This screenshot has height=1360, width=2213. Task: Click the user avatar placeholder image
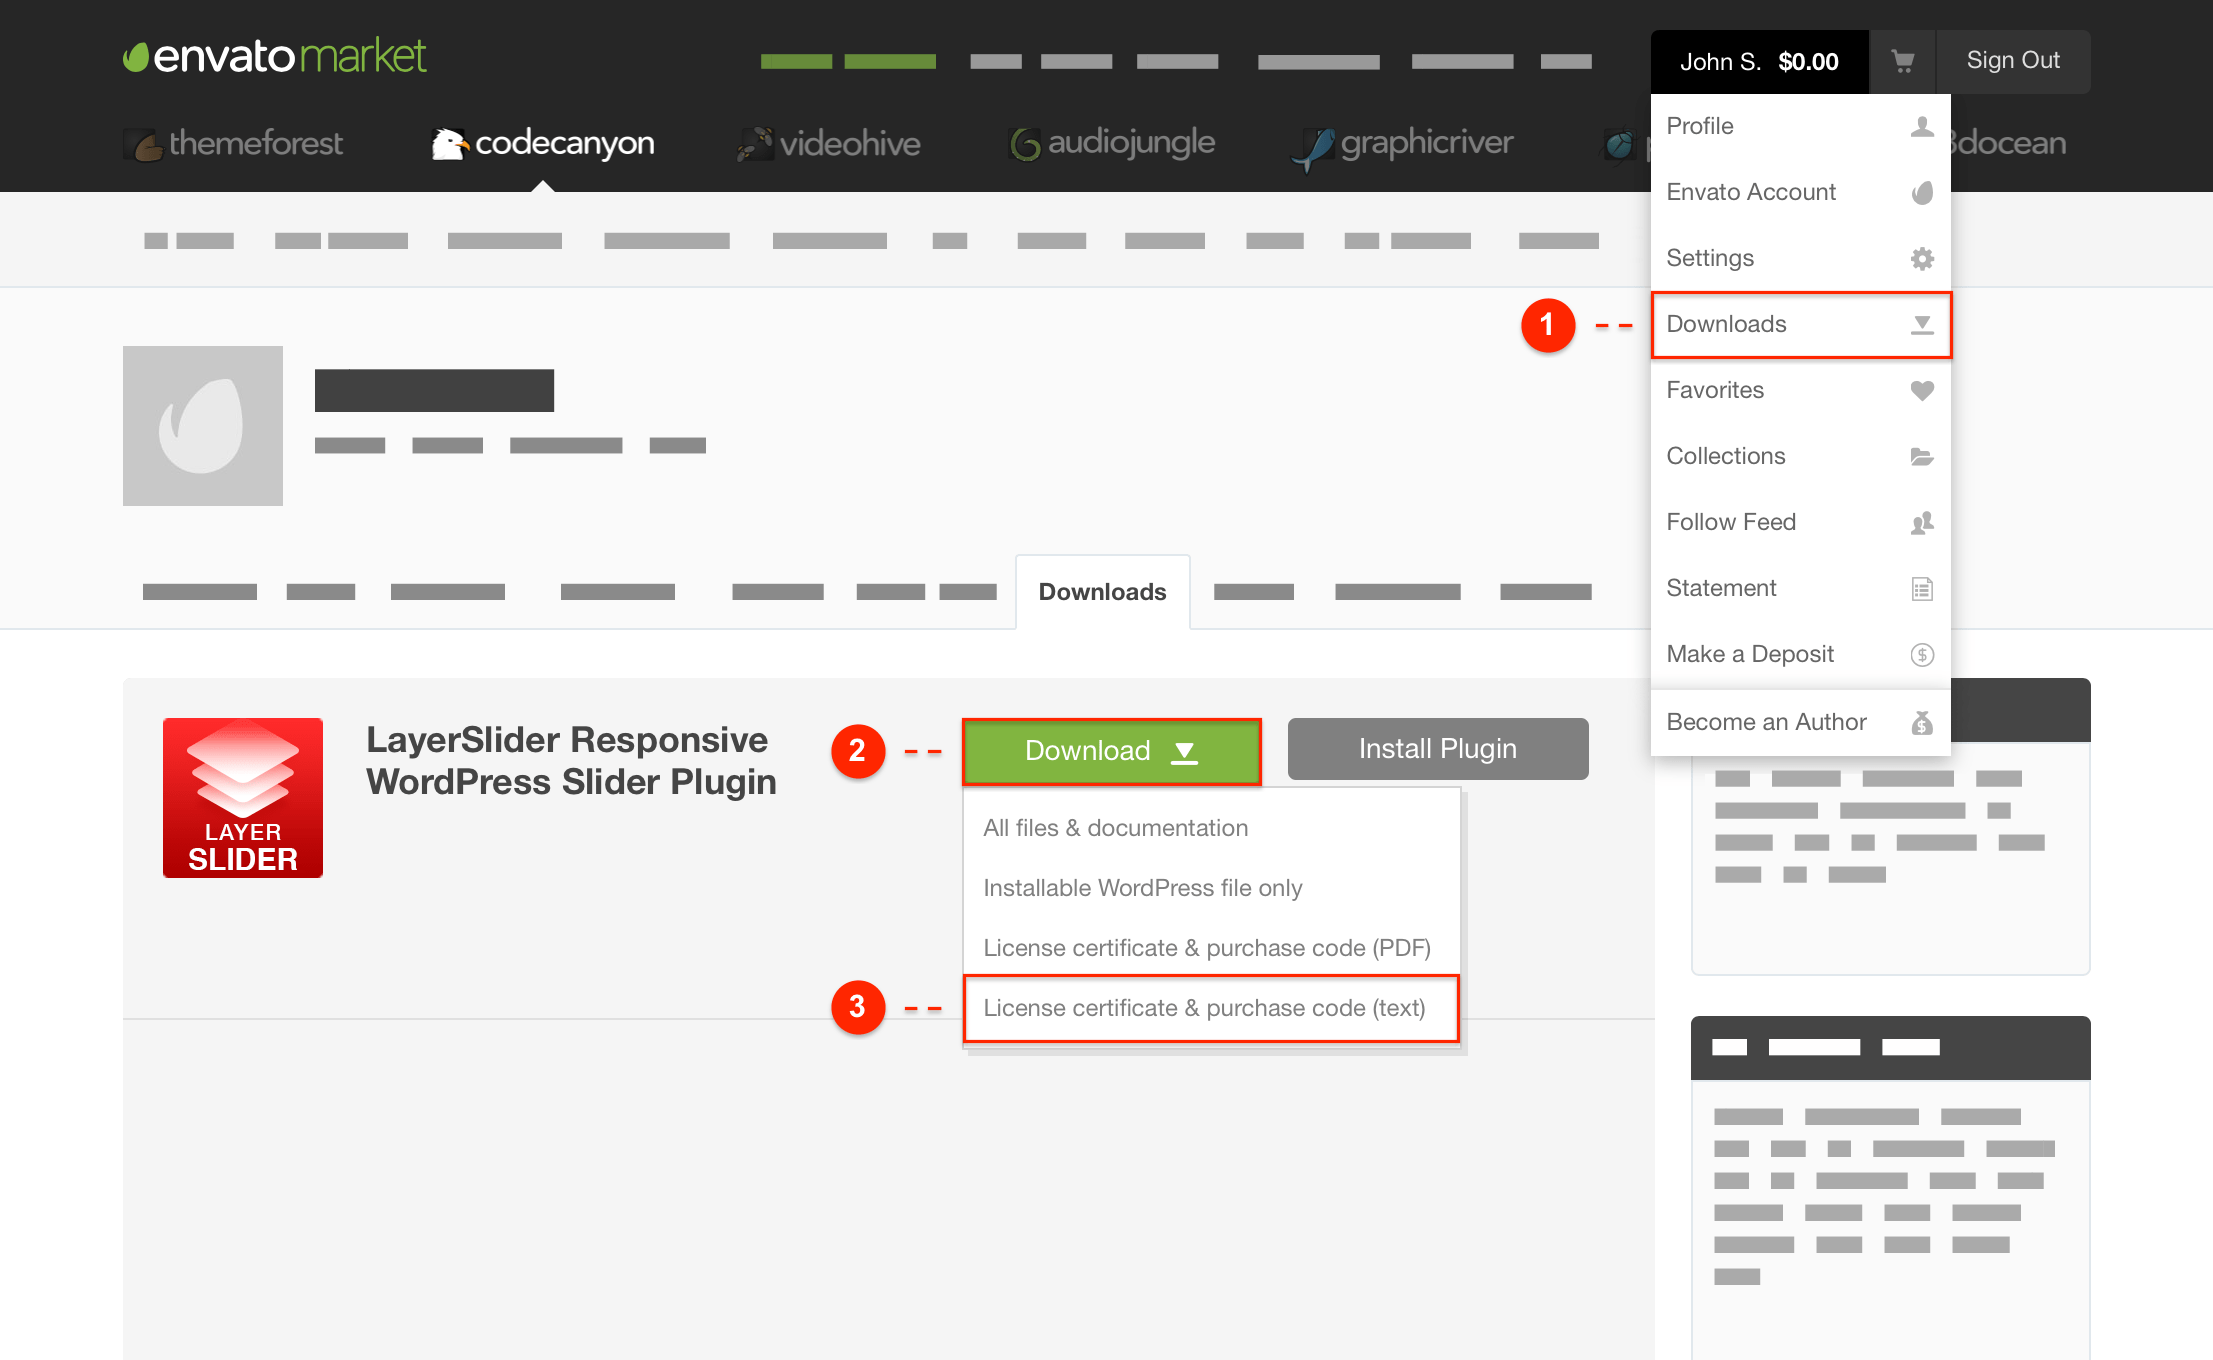203,426
